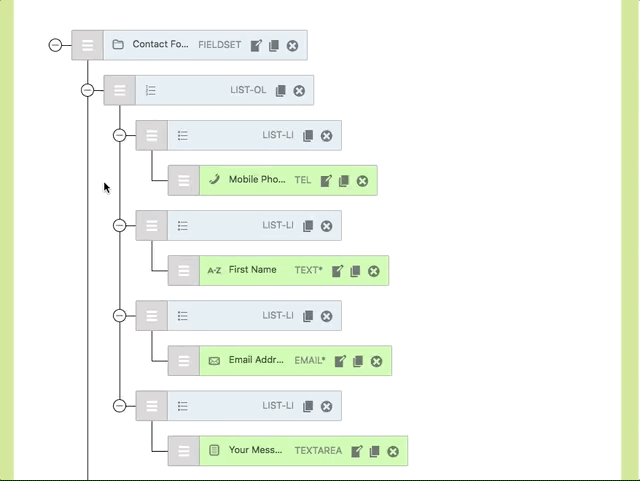Screen dimensions: 640x481
Task: Remove the LIST-OL element
Action: [299, 91]
